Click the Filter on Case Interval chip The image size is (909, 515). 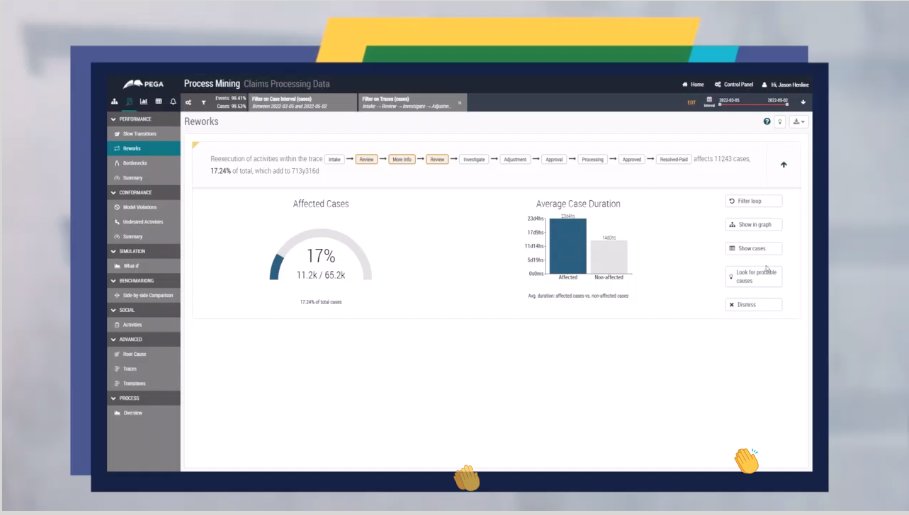tap(303, 102)
